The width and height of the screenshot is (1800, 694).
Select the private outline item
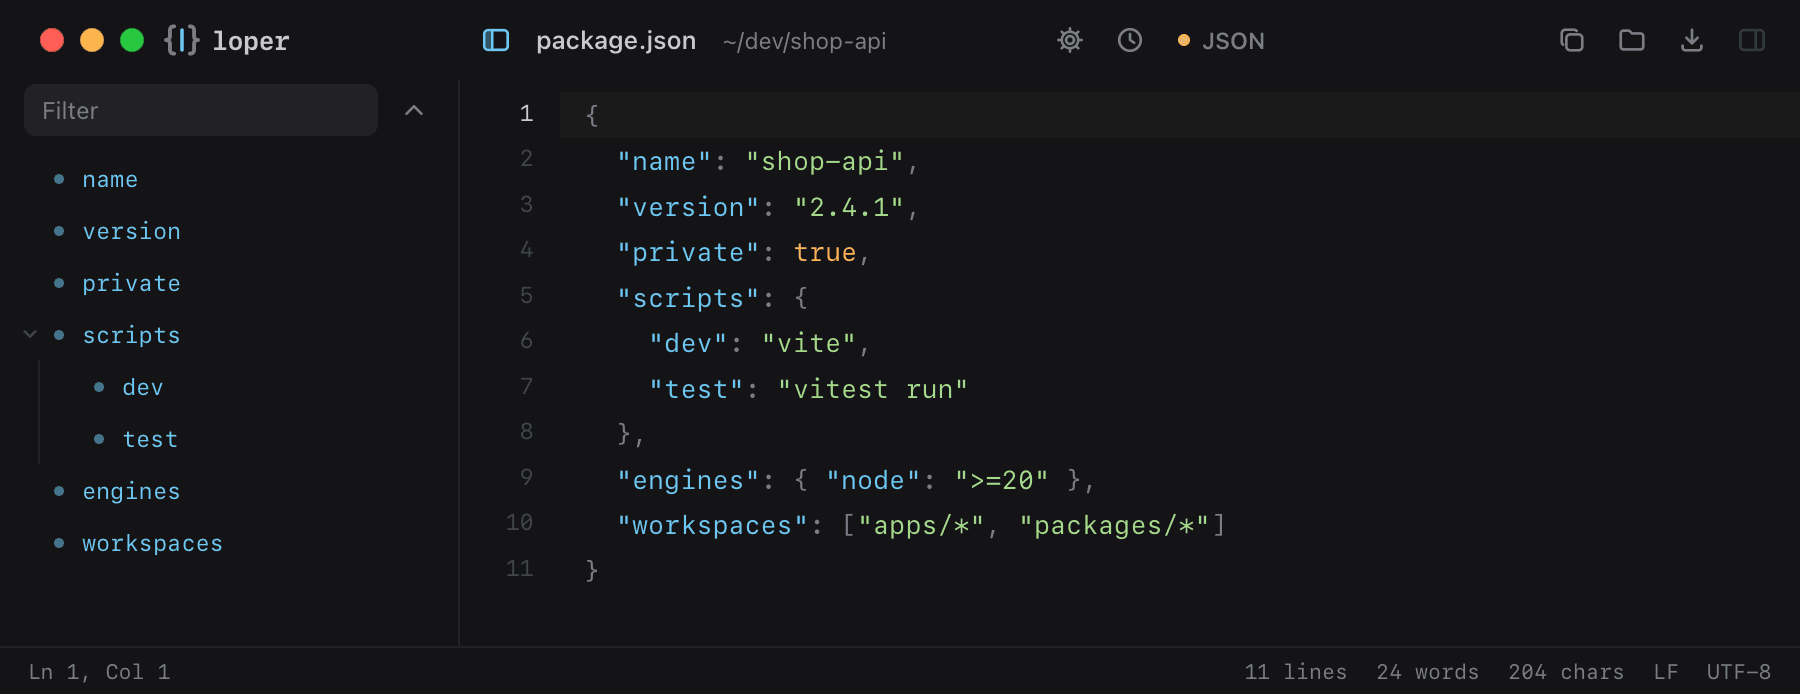pyautogui.click(x=131, y=283)
